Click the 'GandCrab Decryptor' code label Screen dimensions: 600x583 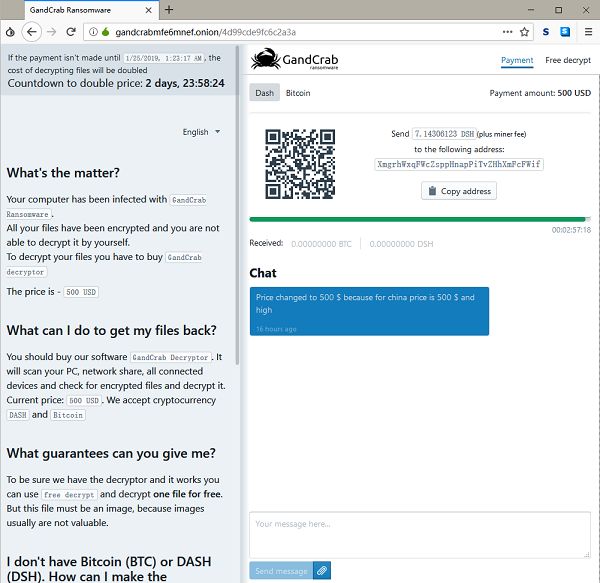170,357
